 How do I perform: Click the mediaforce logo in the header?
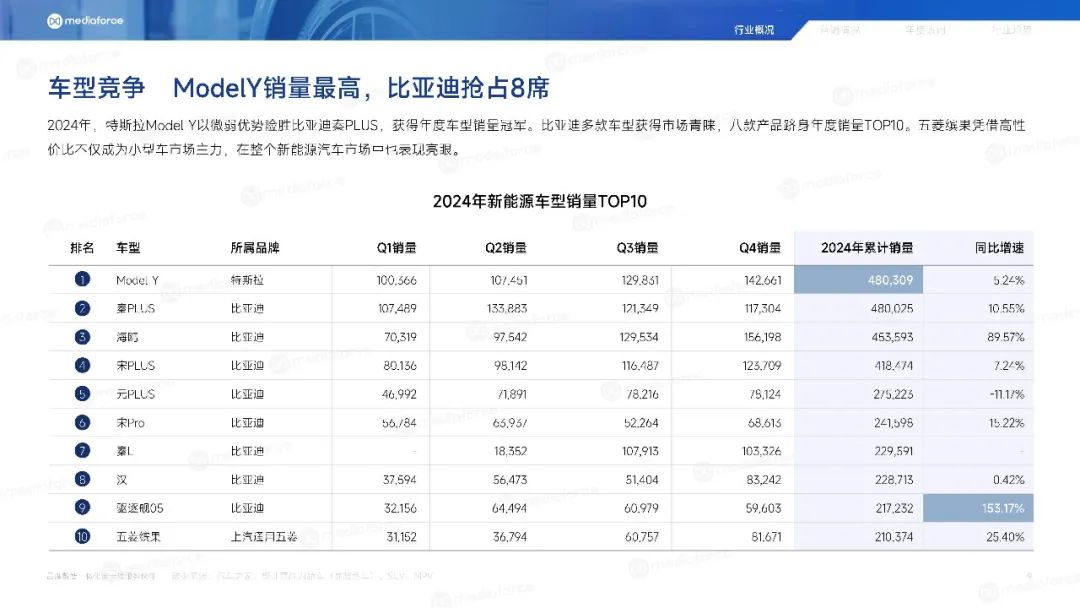pos(85,20)
